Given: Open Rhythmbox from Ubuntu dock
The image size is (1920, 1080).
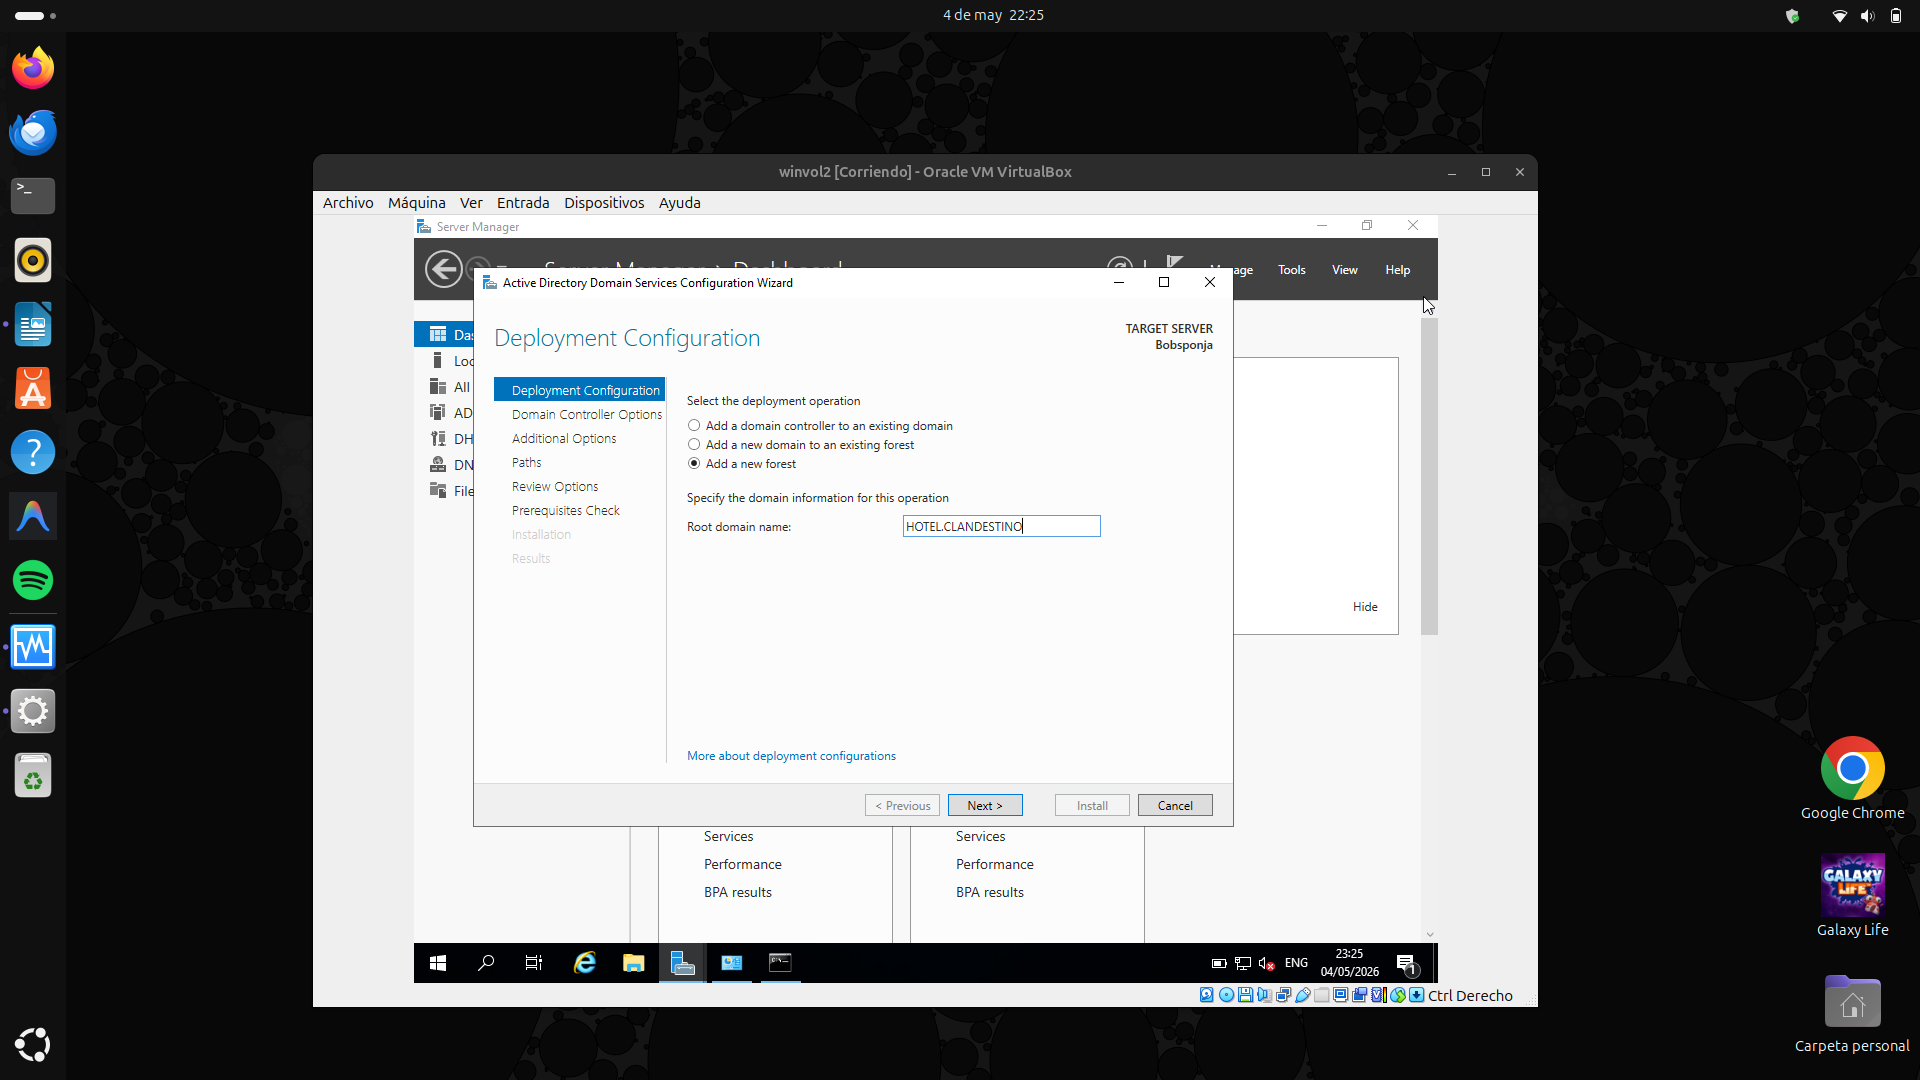Looking at the screenshot, I should pos(33,260).
